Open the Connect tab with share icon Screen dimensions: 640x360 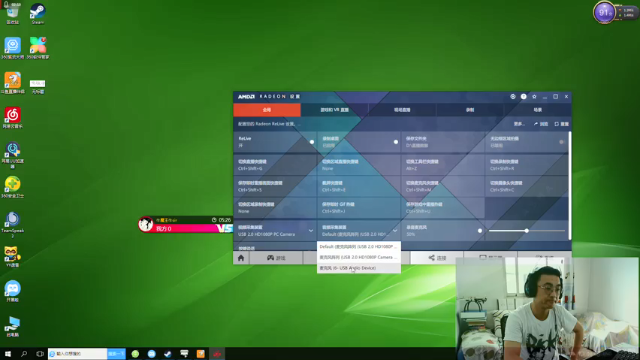437,258
